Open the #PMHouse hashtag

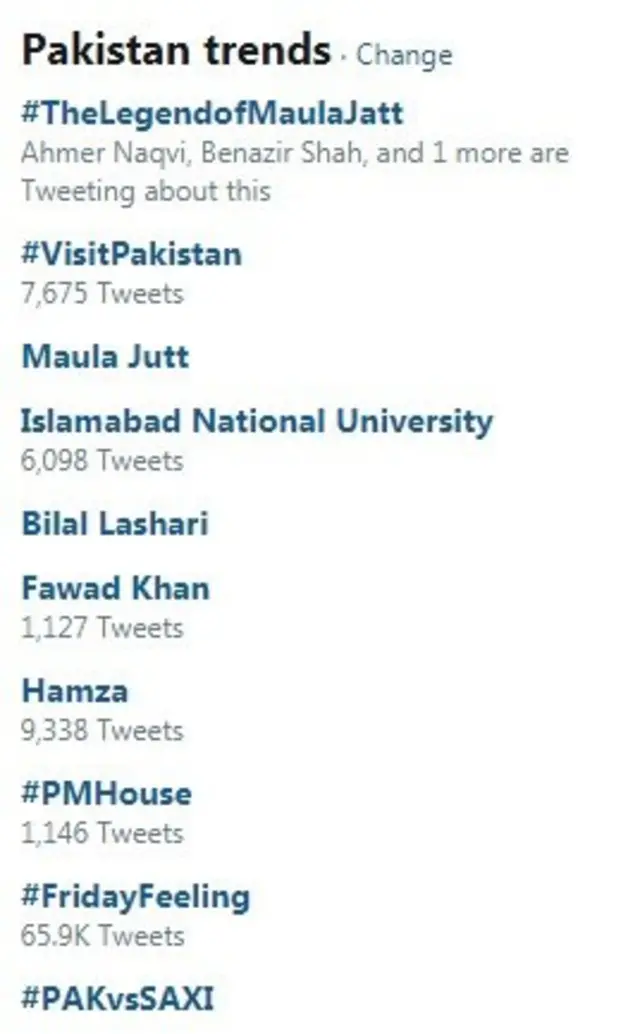click(x=106, y=793)
